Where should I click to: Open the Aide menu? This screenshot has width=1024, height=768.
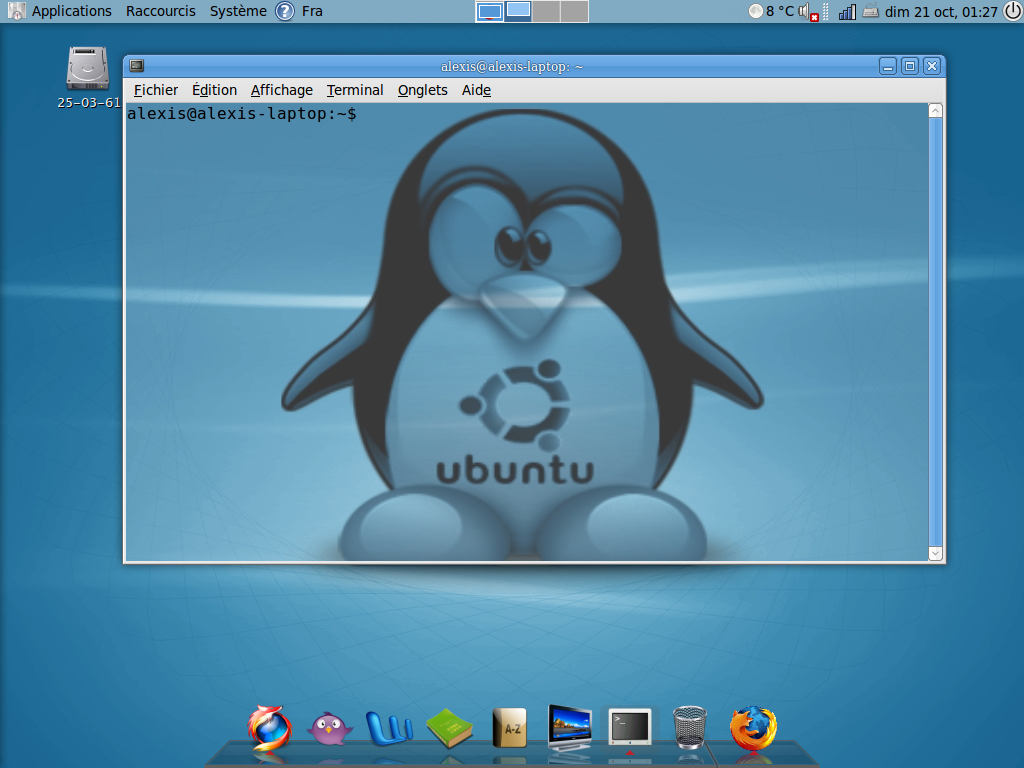pos(476,90)
